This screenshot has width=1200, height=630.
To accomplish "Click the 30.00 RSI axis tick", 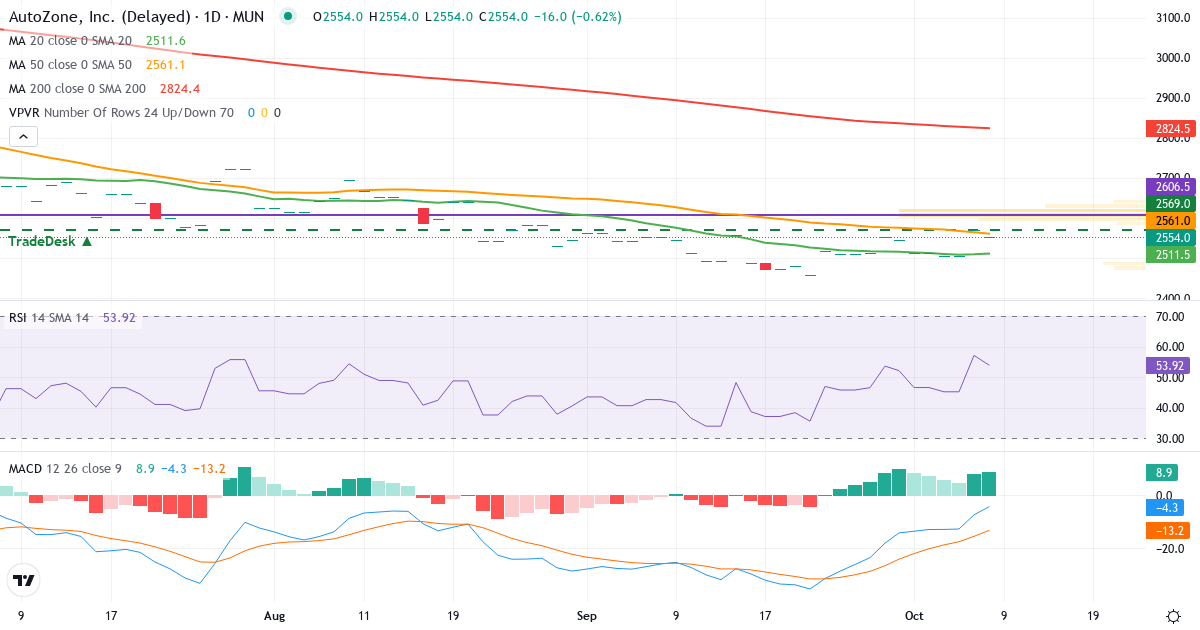I will pos(1171,438).
